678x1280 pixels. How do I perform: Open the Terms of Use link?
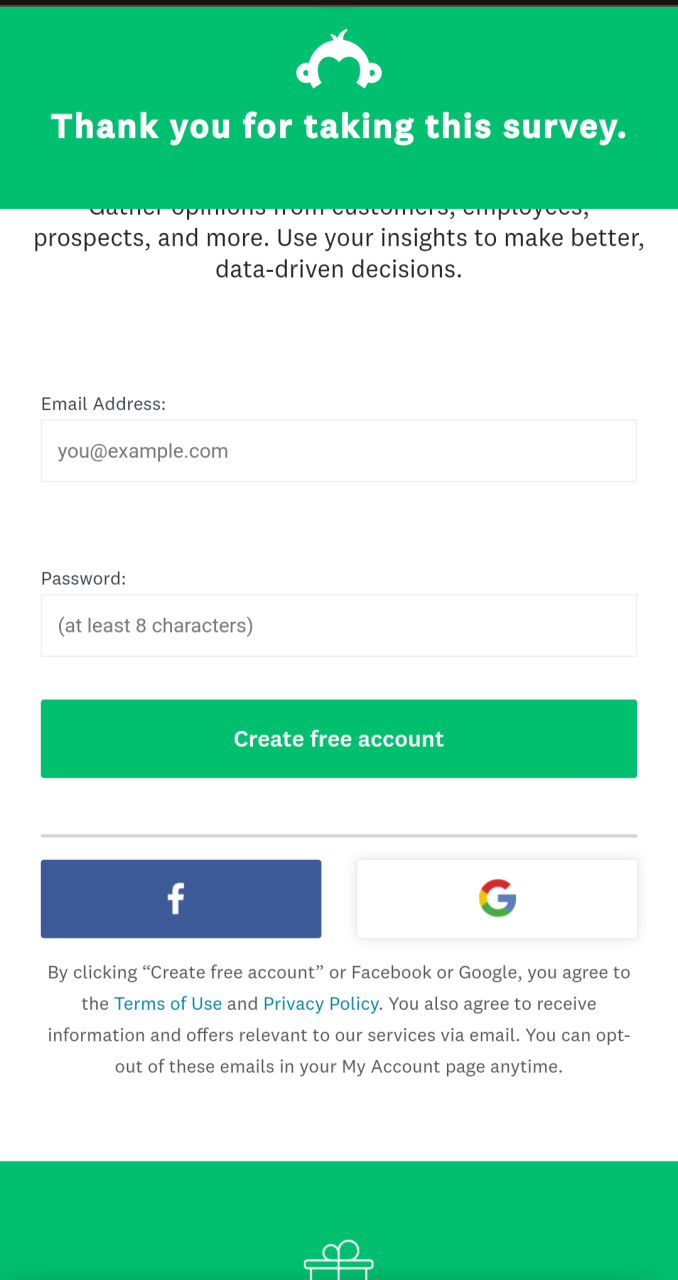click(x=168, y=1003)
